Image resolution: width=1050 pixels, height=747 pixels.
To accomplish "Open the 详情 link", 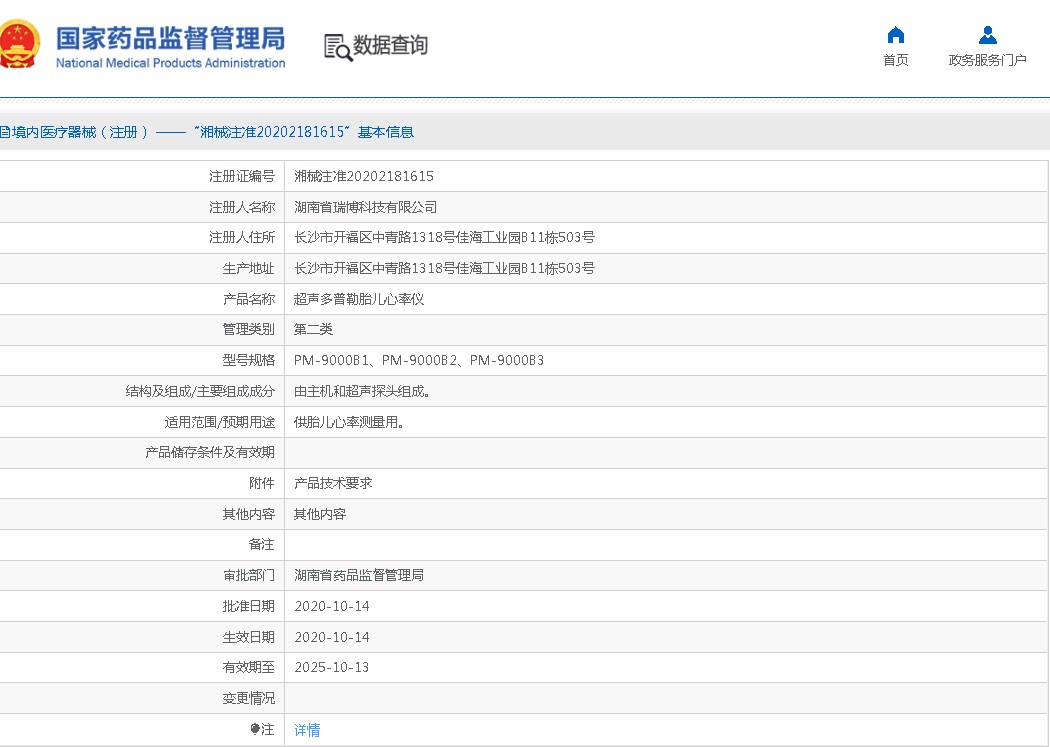I will pyautogui.click(x=307, y=730).
